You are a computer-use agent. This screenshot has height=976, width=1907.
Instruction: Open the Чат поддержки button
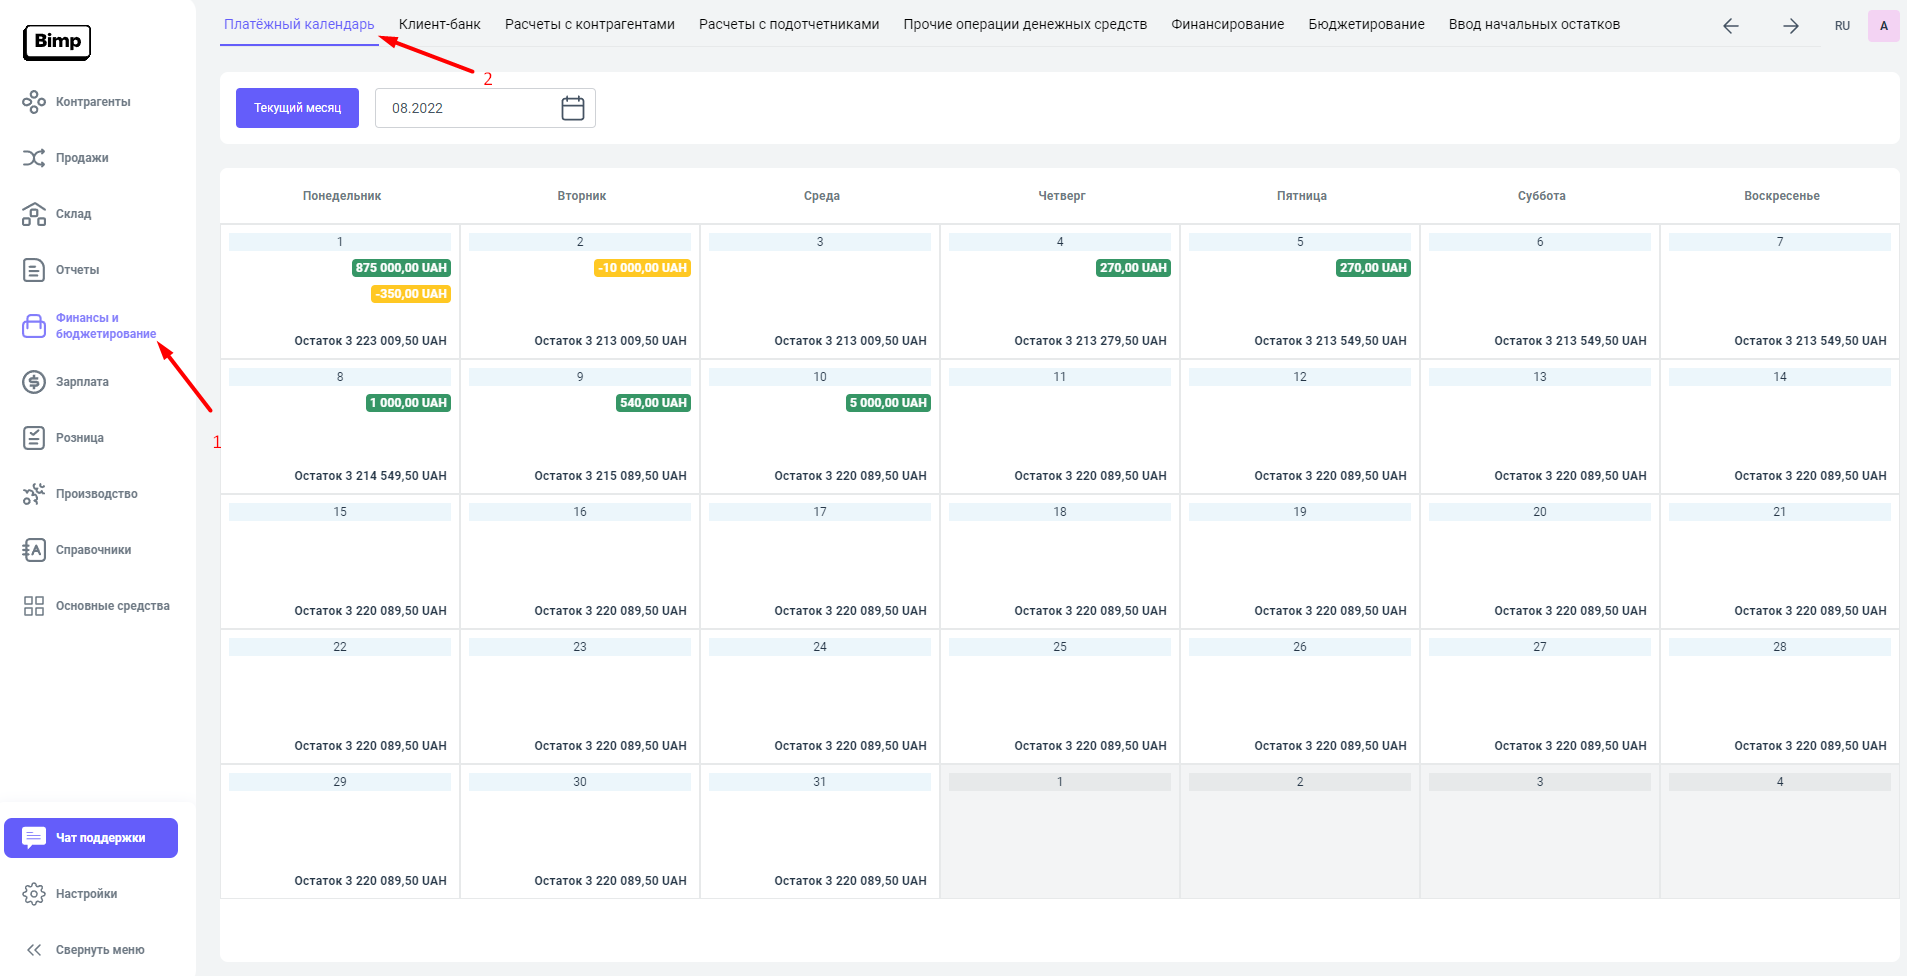click(x=91, y=838)
